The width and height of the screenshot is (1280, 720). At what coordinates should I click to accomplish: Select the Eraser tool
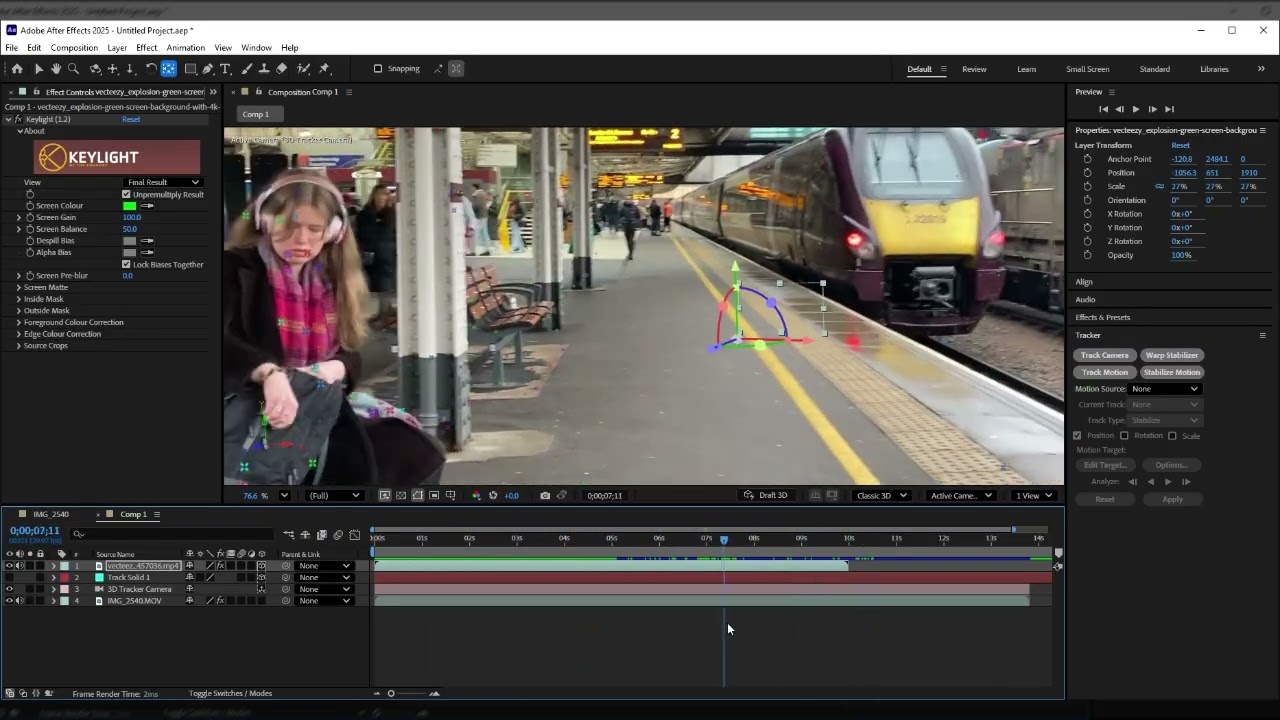pos(282,69)
